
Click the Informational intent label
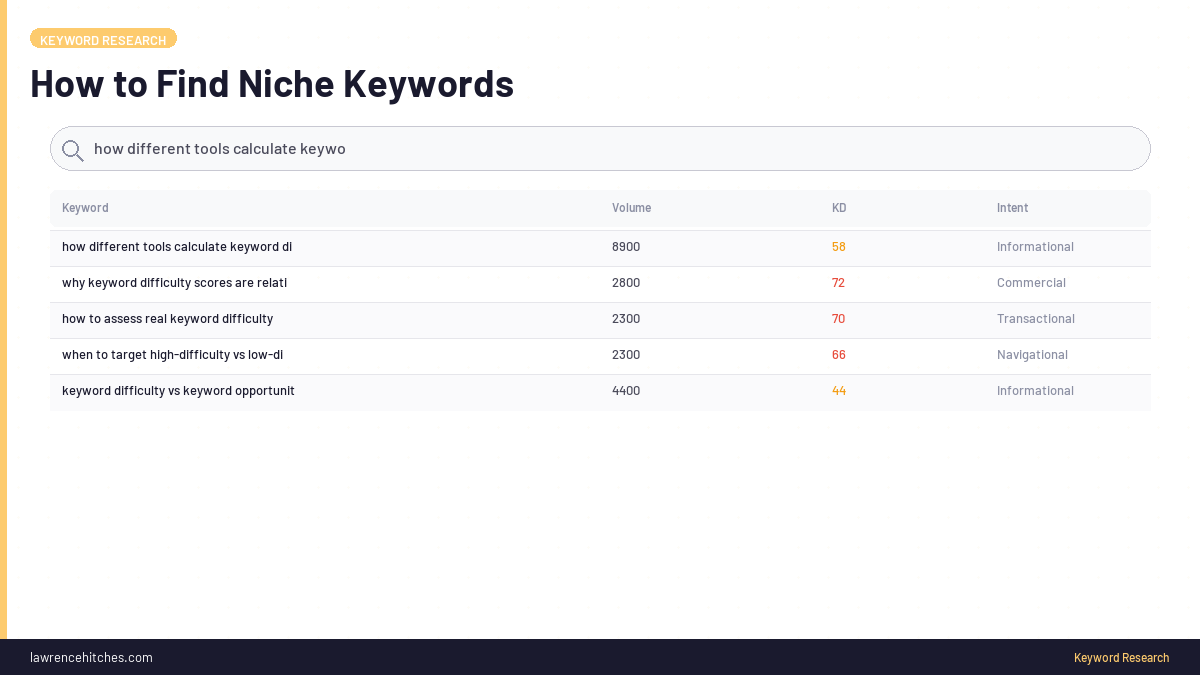click(1035, 246)
